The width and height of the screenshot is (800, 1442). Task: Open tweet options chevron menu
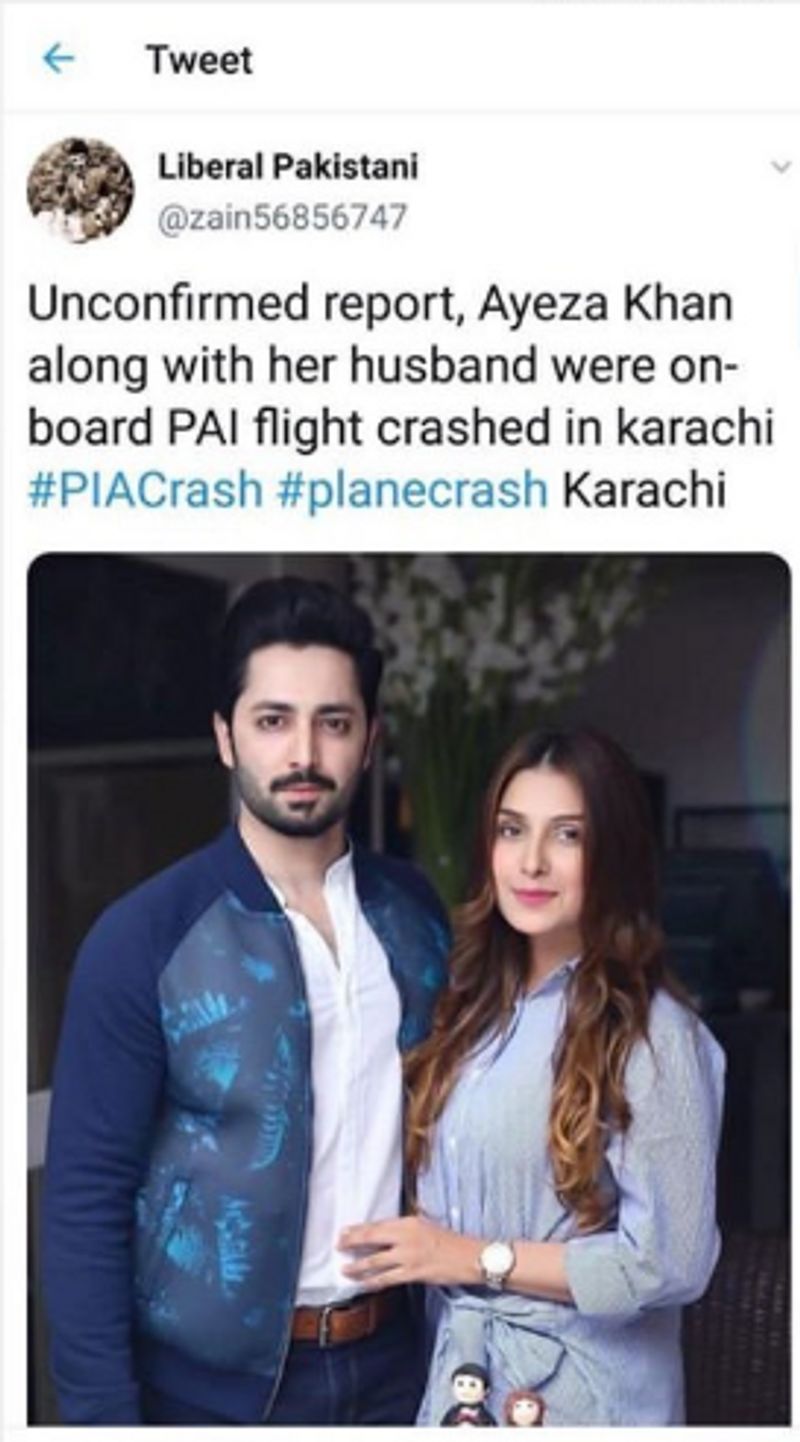[x=781, y=168]
